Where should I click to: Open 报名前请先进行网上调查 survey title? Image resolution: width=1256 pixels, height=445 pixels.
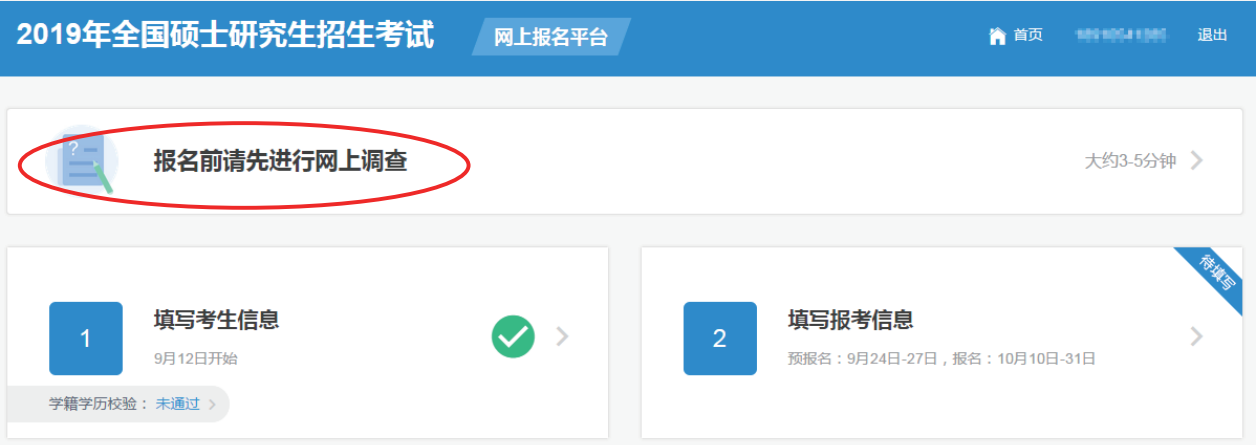[x=280, y=161]
